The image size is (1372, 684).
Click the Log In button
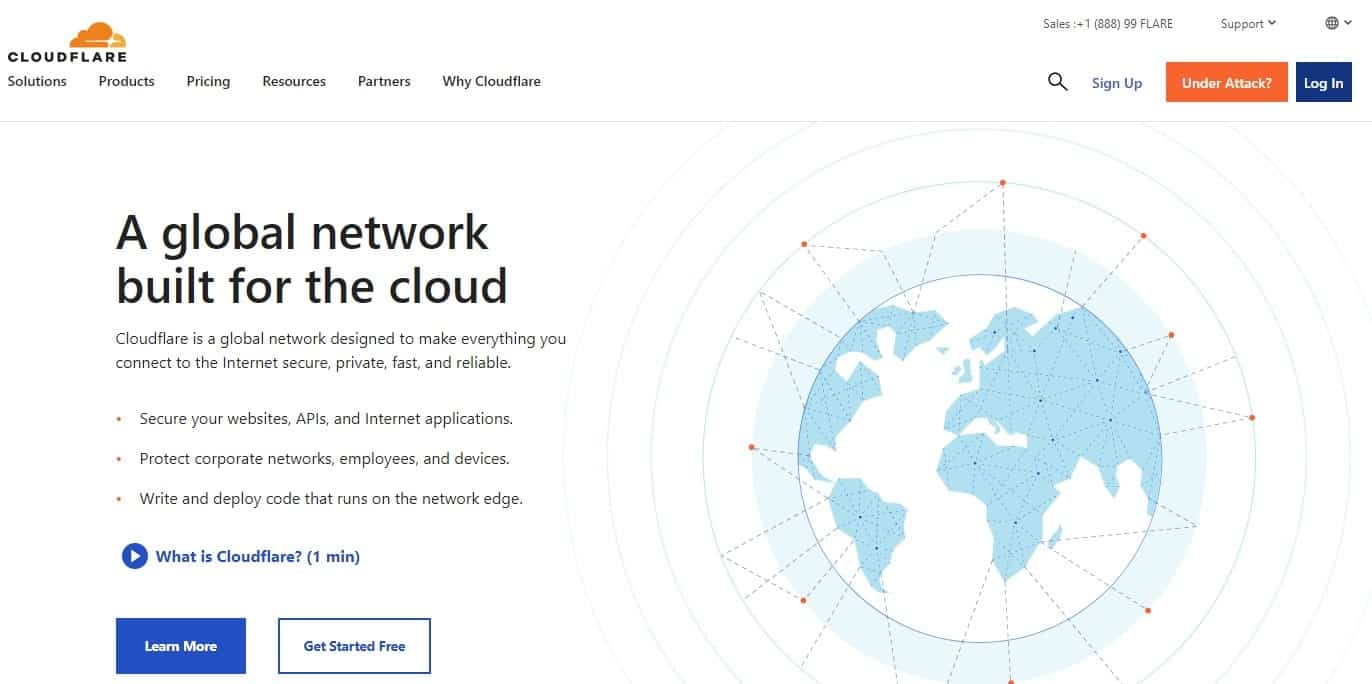(1324, 83)
